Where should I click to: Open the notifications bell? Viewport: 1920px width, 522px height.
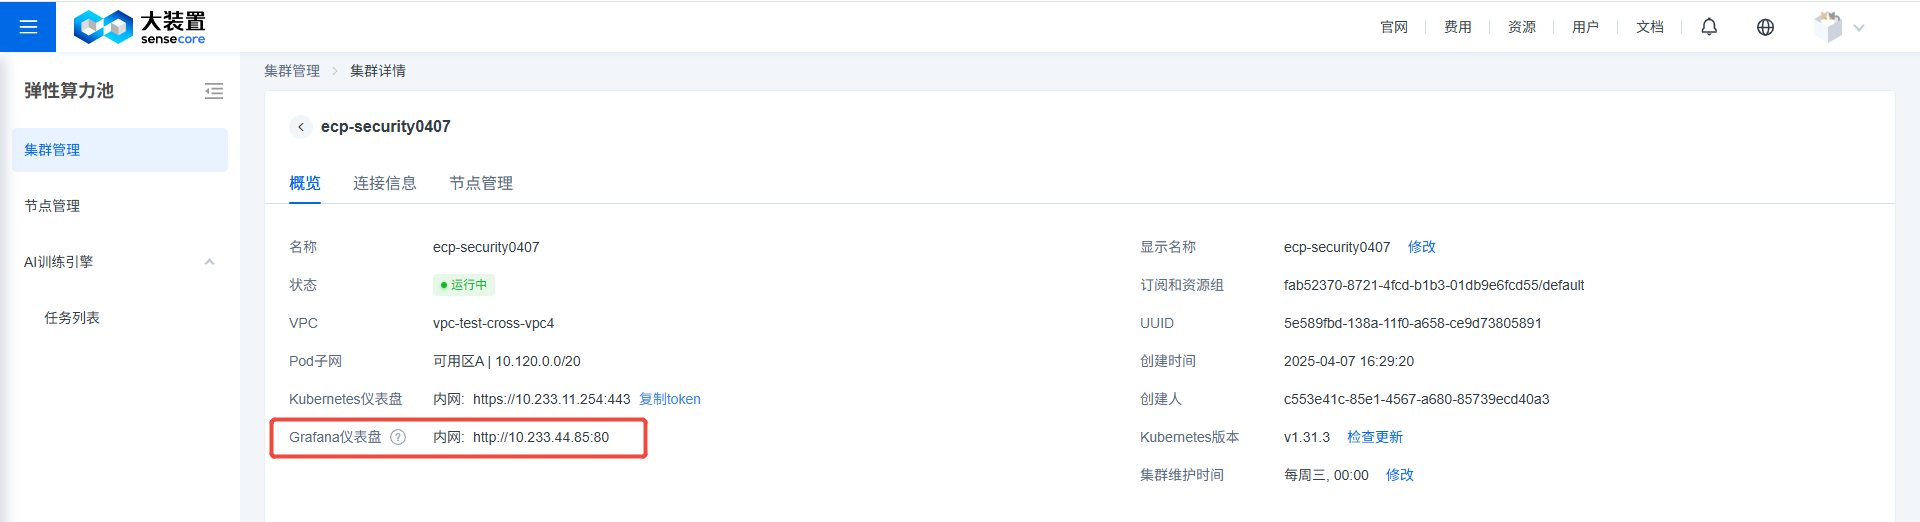coord(1709,27)
